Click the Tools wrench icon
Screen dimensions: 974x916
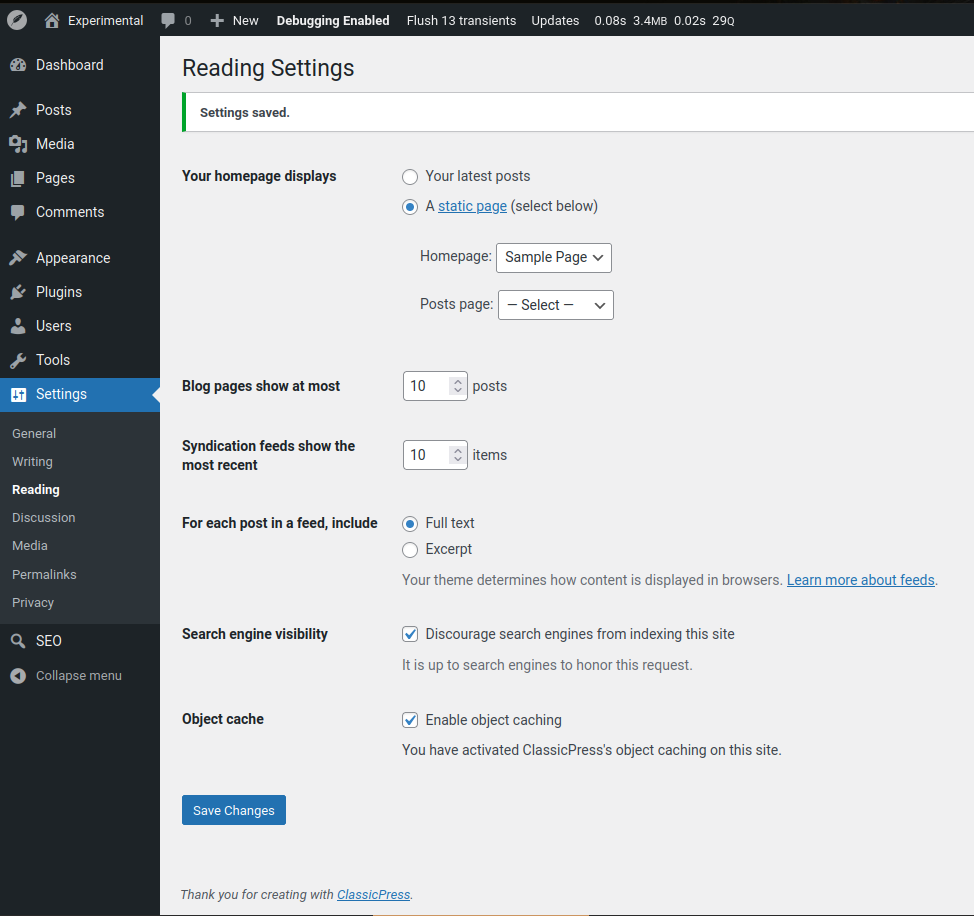click(20, 359)
